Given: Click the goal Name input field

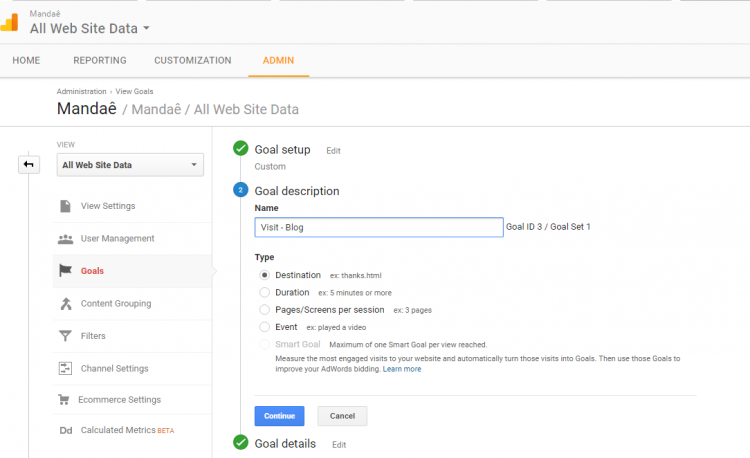Looking at the screenshot, I should (x=379, y=227).
